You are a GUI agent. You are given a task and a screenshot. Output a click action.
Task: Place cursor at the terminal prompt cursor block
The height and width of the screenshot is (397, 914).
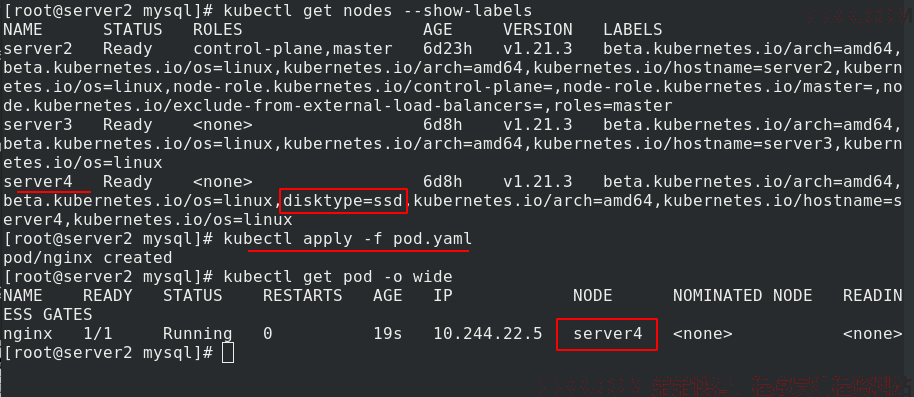[228, 353]
